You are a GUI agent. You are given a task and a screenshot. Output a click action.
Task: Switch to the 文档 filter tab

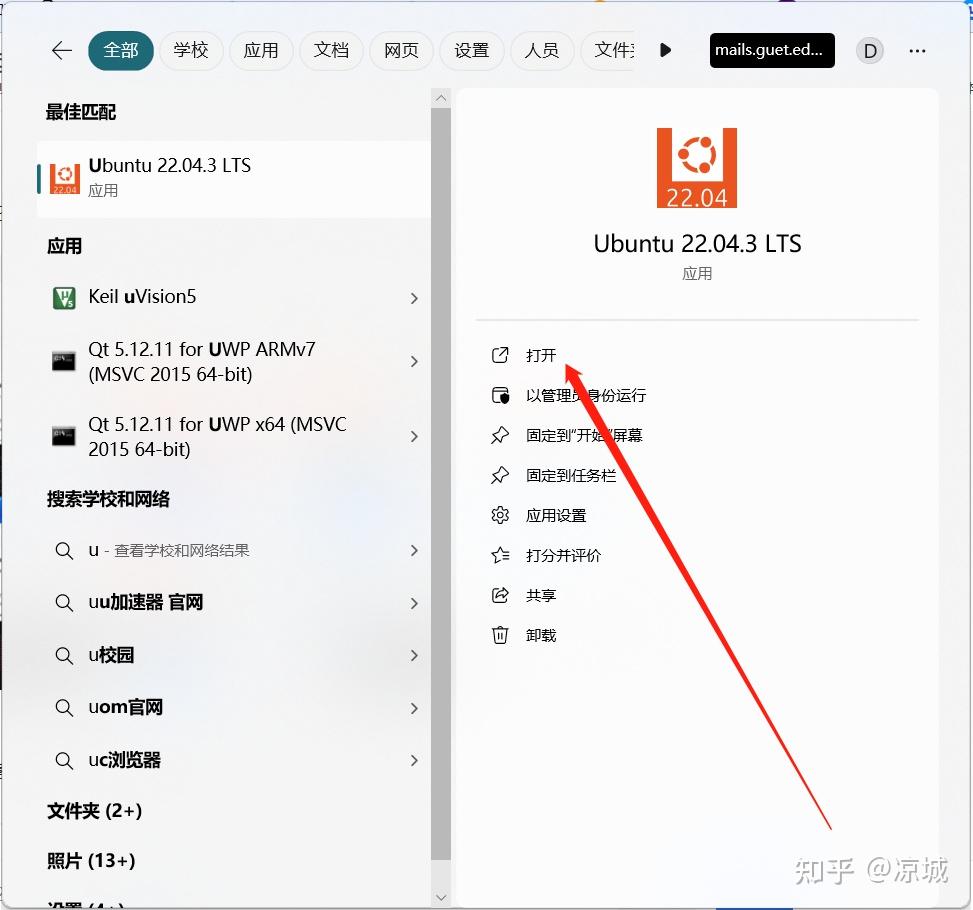click(x=331, y=50)
